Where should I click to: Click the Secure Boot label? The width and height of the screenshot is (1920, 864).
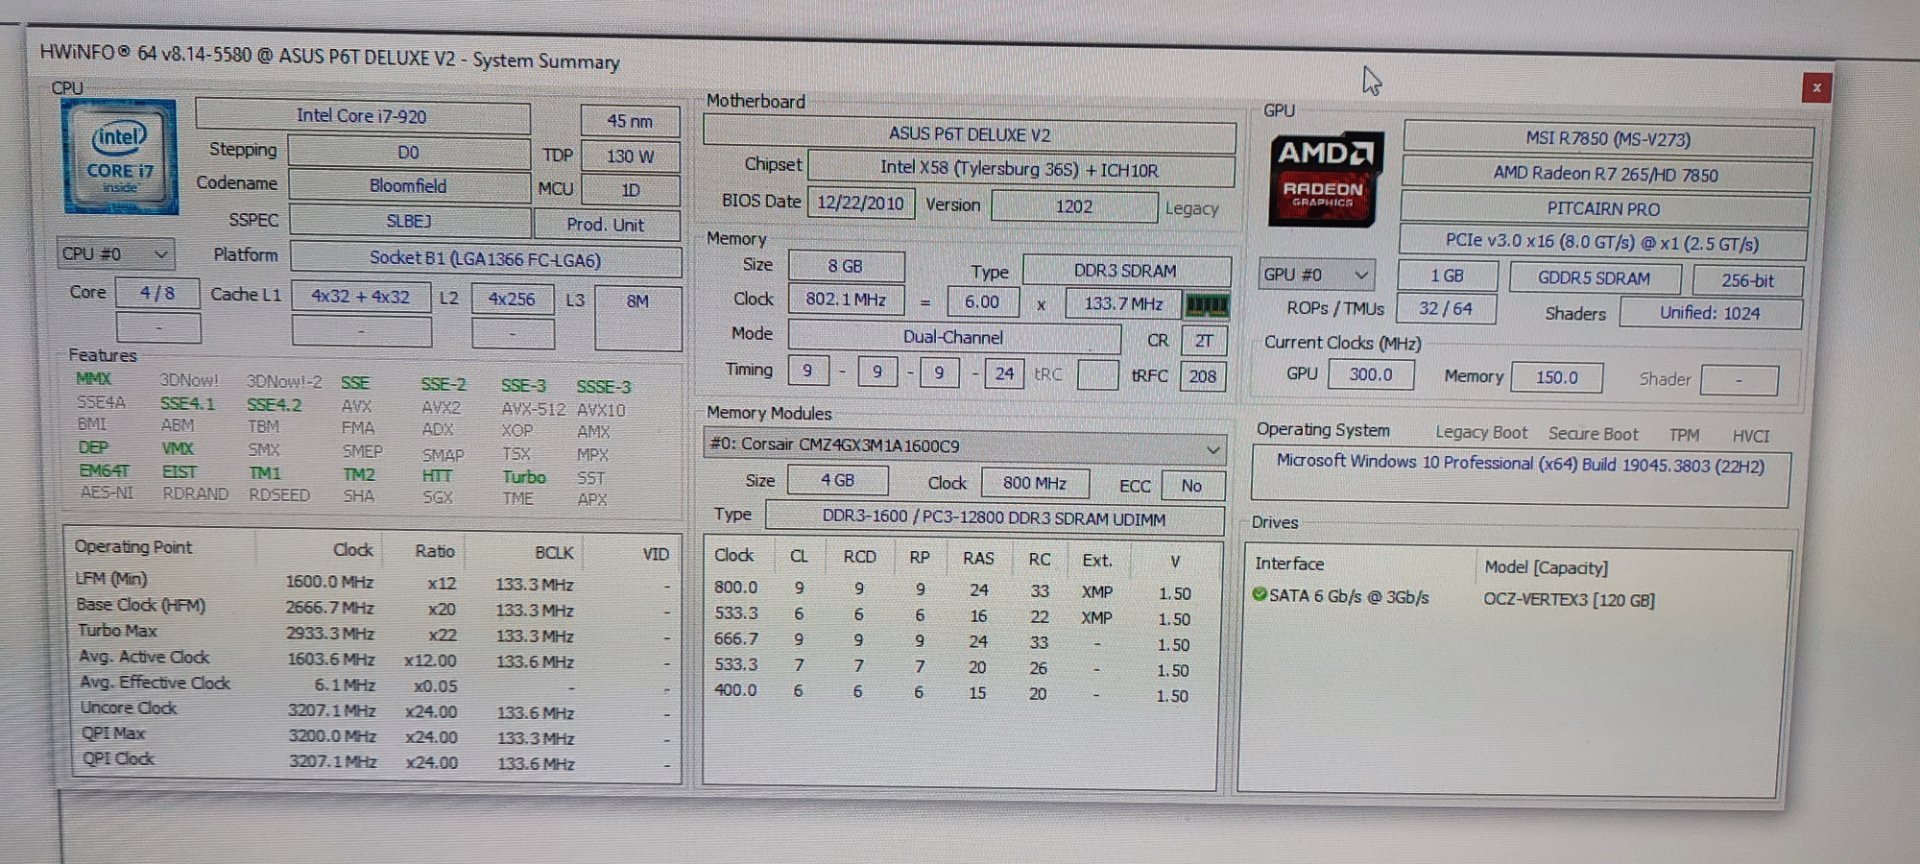click(x=1593, y=434)
